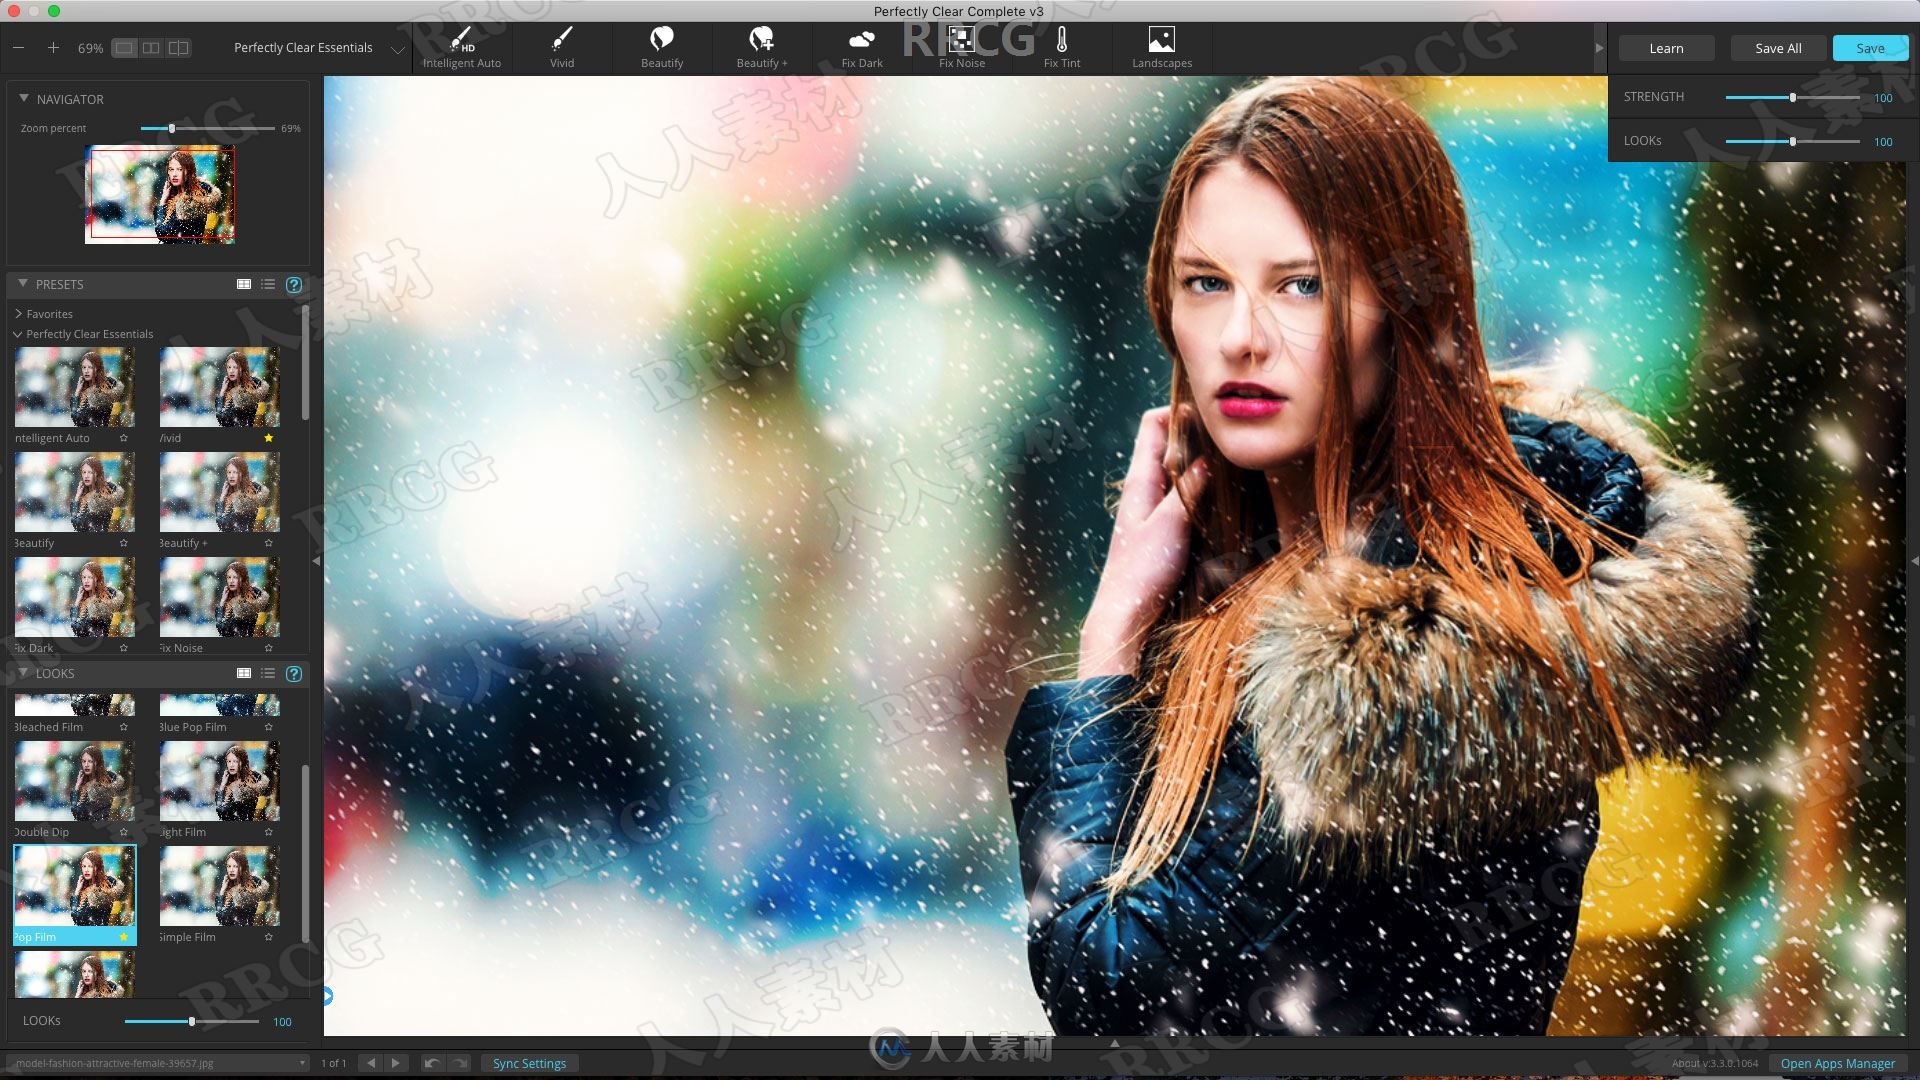Image resolution: width=1920 pixels, height=1080 pixels.
Task: Click the Learn button
Action: click(x=1665, y=47)
